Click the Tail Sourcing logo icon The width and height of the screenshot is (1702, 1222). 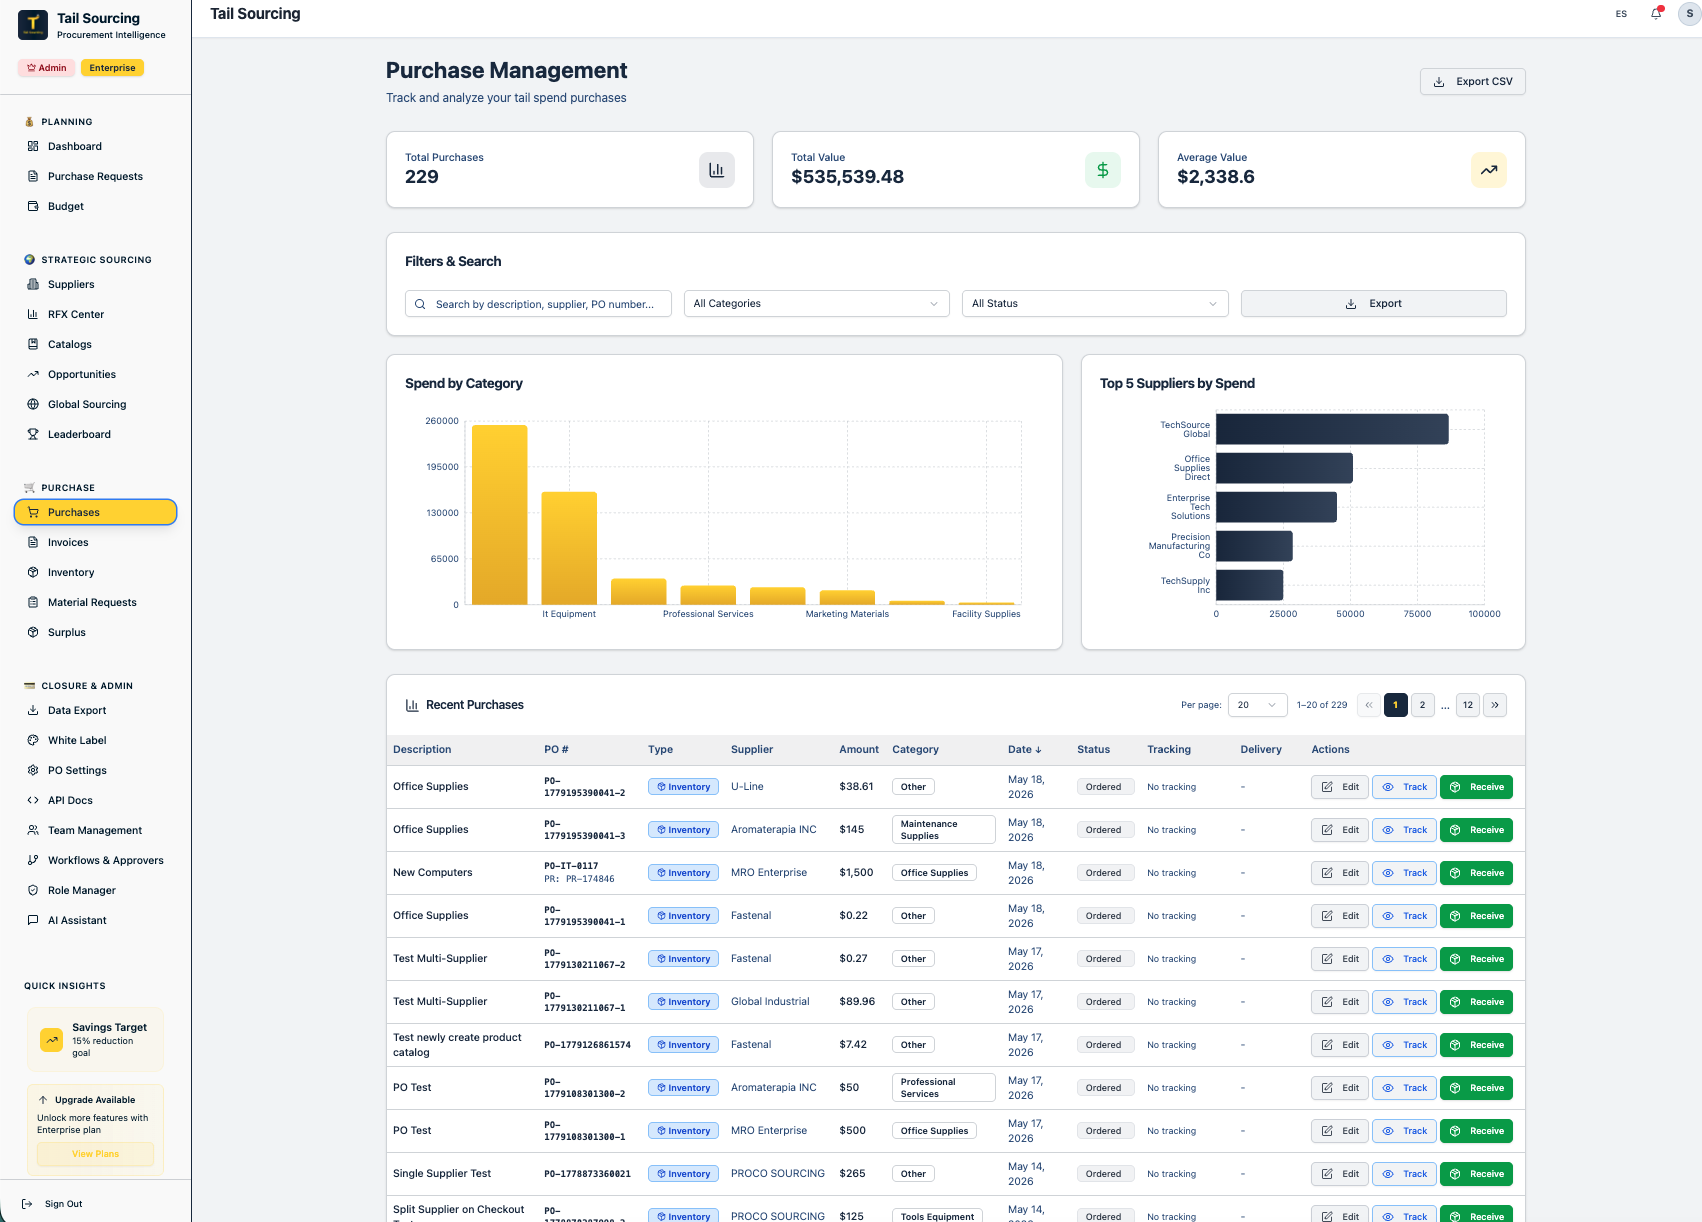click(x=33, y=25)
